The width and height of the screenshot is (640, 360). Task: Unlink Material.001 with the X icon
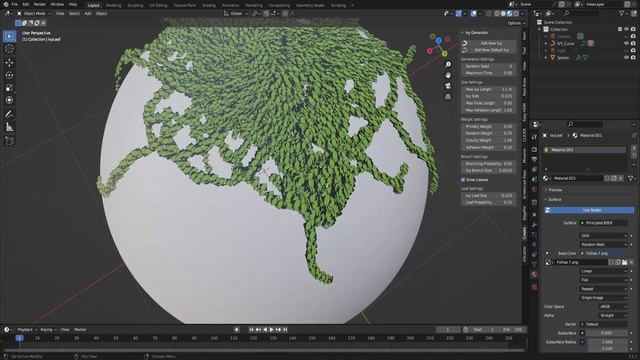pos(621,178)
